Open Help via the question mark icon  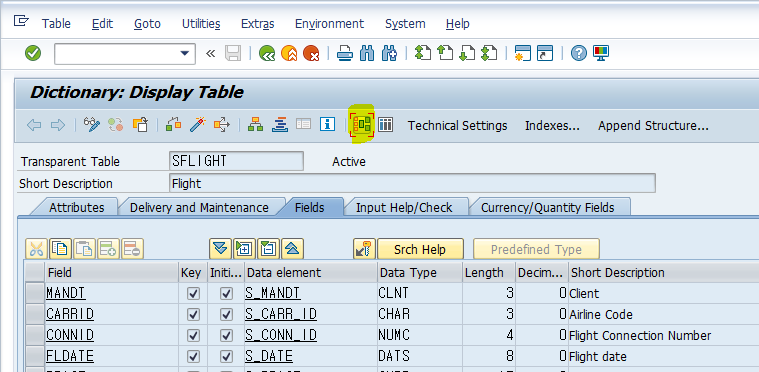click(578, 53)
